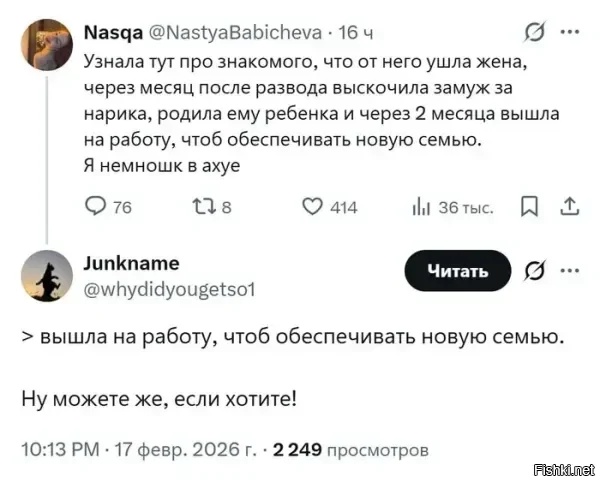600x482 pixels.
Task: Expand the three-dot menu on Junkname's tweet
Action: point(570,271)
